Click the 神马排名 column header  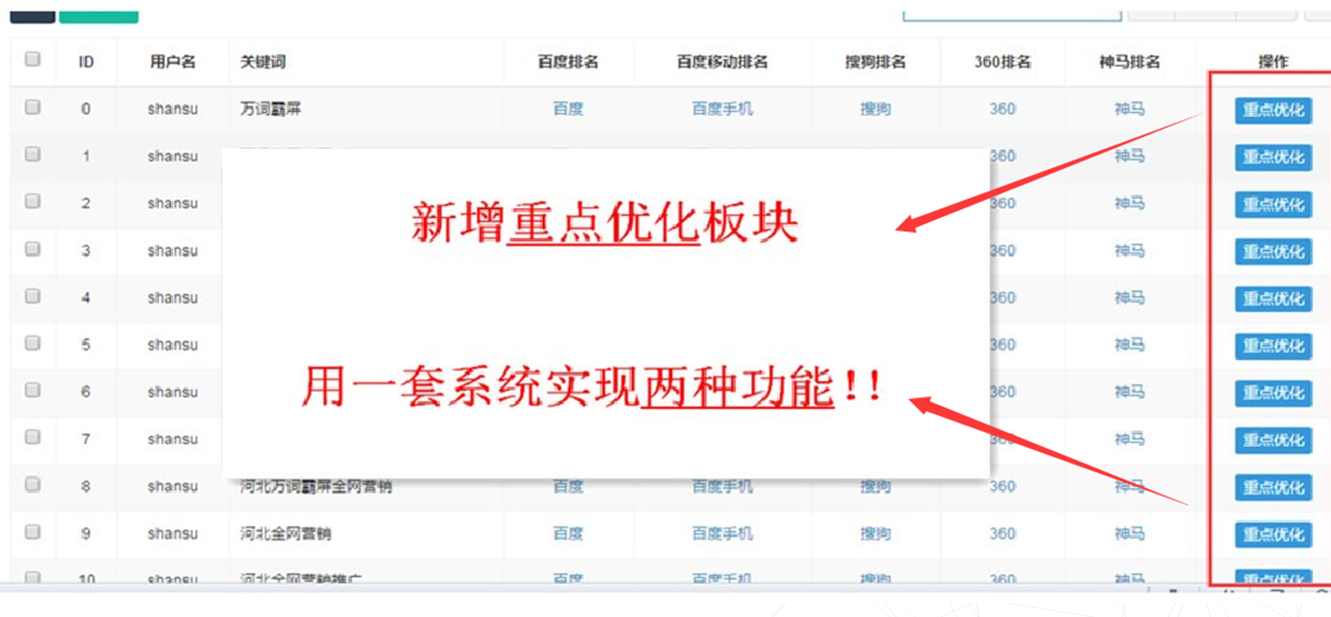click(1129, 62)
